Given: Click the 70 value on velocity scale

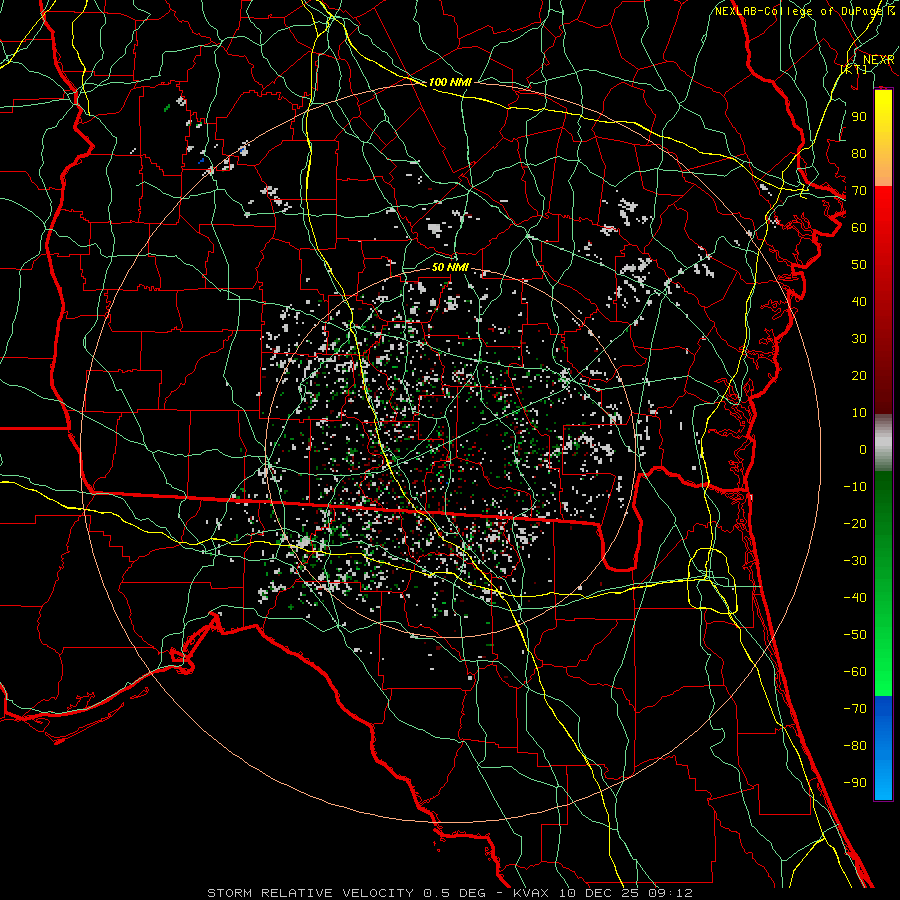Looking at the screenshot, I should [x=859, y=191].
